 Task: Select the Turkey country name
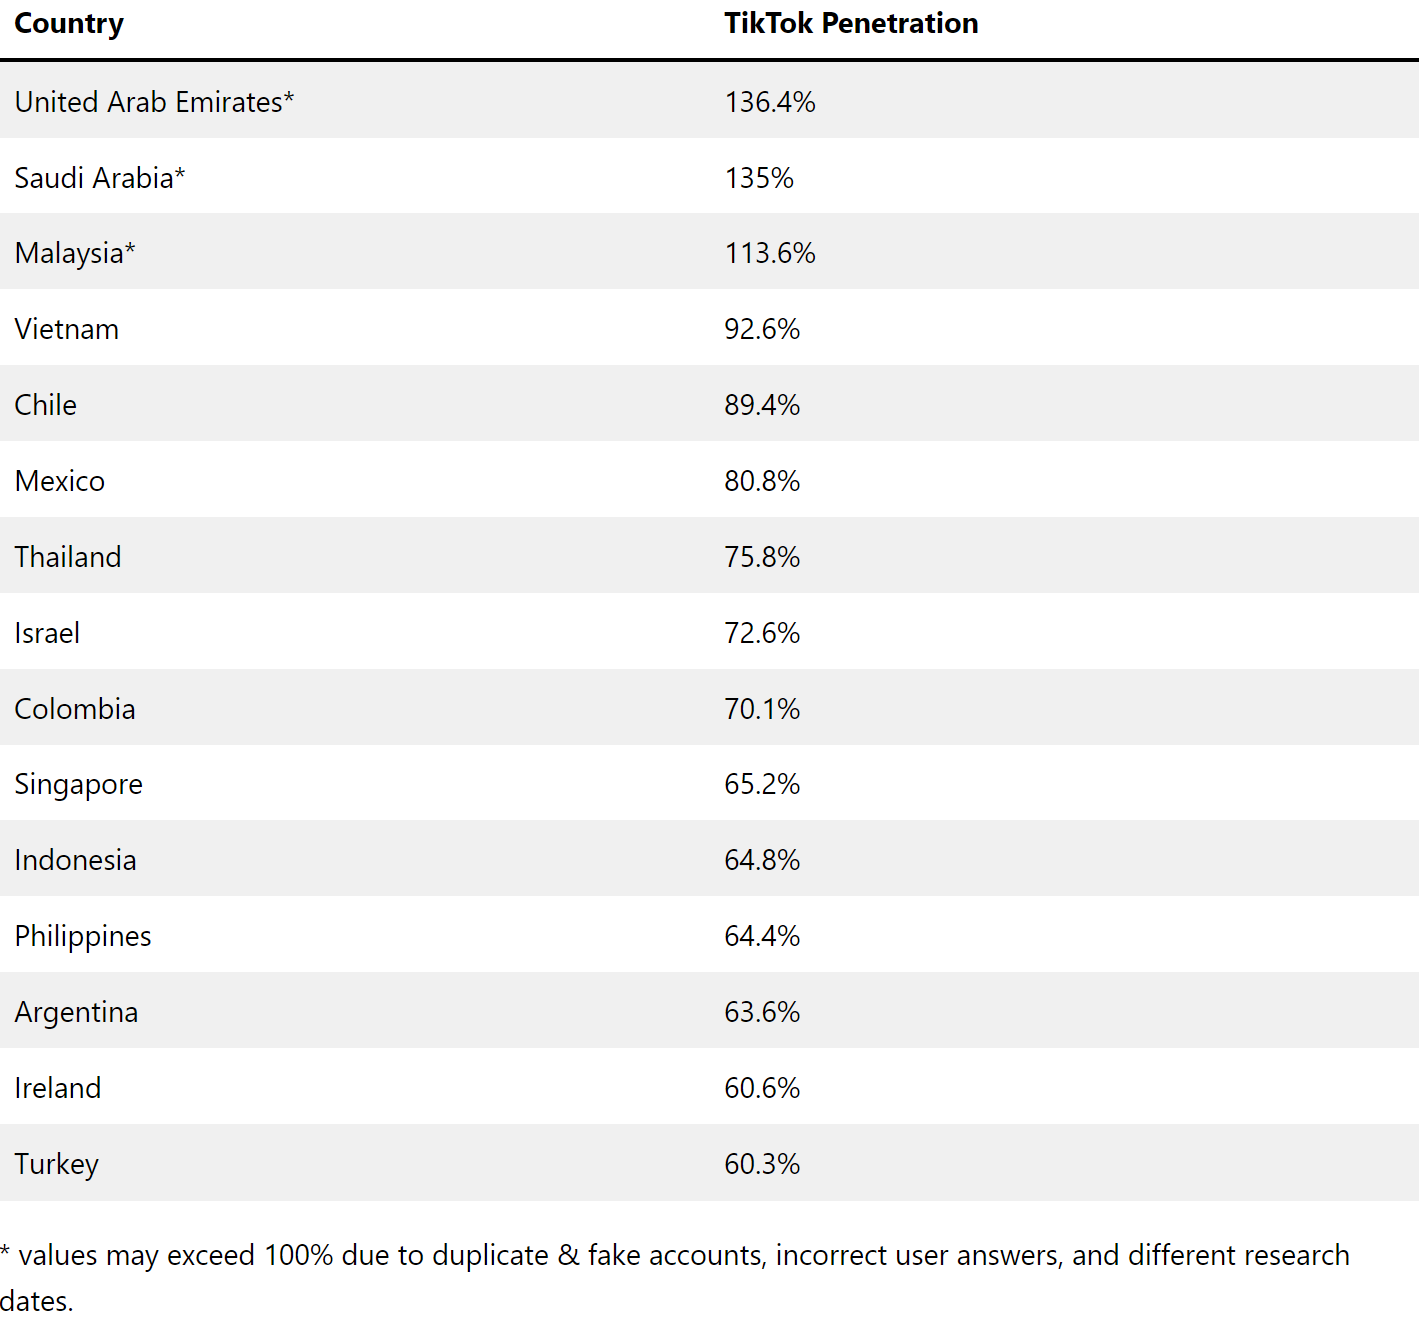[57, 1165]
